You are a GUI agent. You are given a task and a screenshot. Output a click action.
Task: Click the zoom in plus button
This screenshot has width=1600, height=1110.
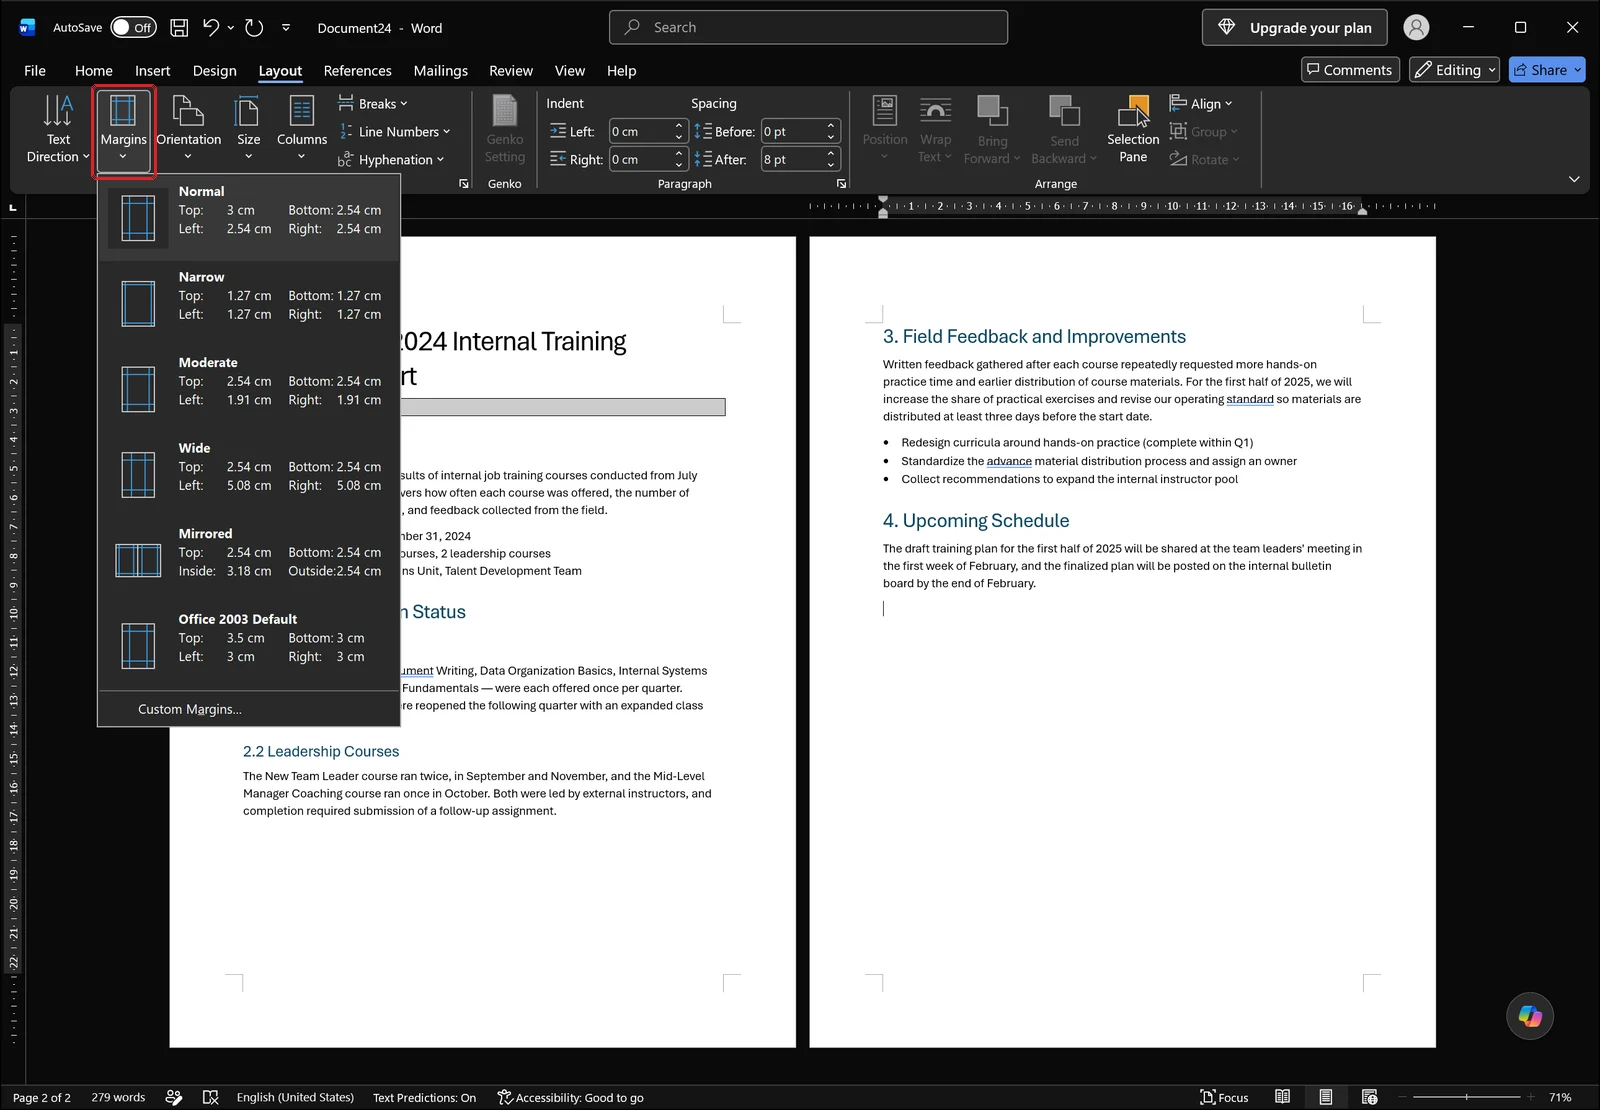click(x=1530, y=1098)
